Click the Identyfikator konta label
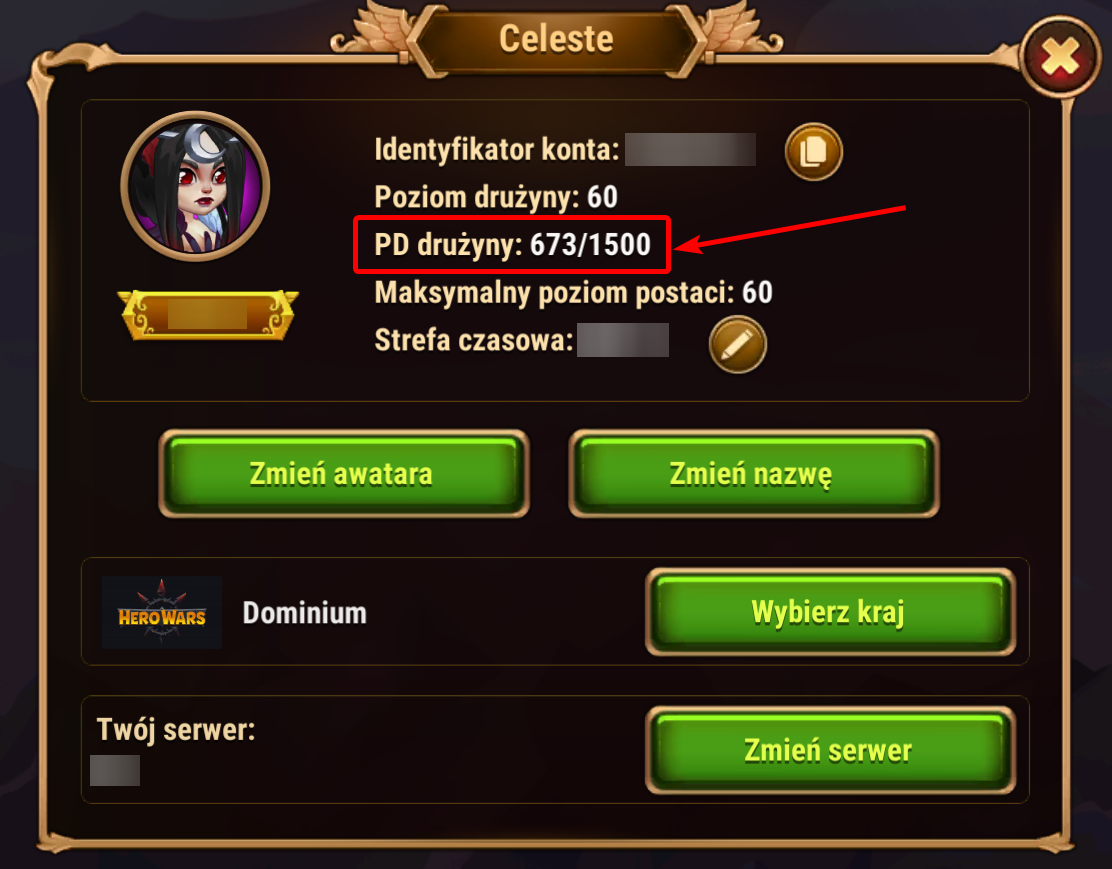 [496, 150]
